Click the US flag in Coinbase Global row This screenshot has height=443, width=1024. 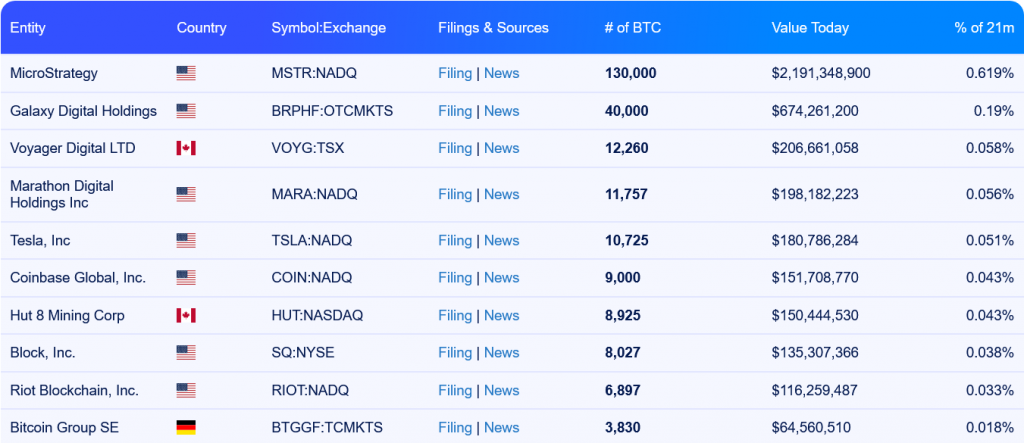(185, 277)
